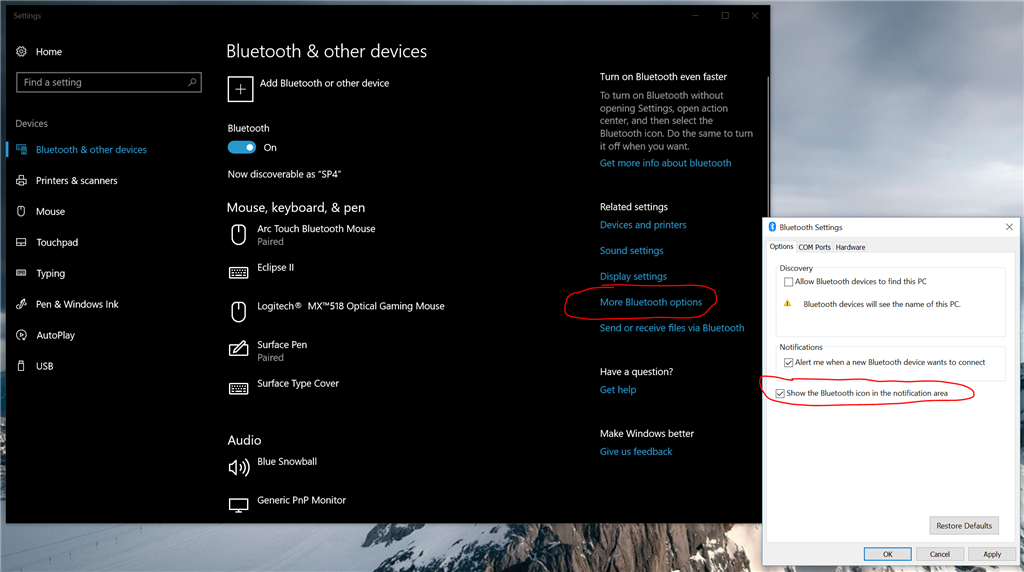Click the Generic PnP Monitor icon
The height and width of the screenshot is (572, 1024).
click(x=238, y=505)
